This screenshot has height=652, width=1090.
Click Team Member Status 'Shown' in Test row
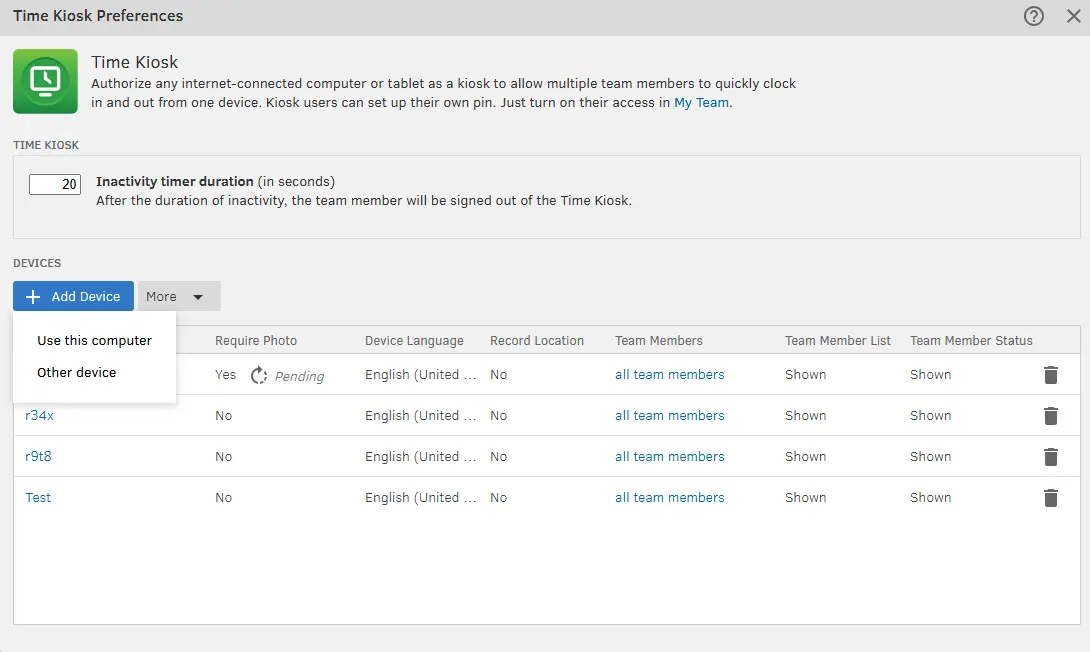930,498
